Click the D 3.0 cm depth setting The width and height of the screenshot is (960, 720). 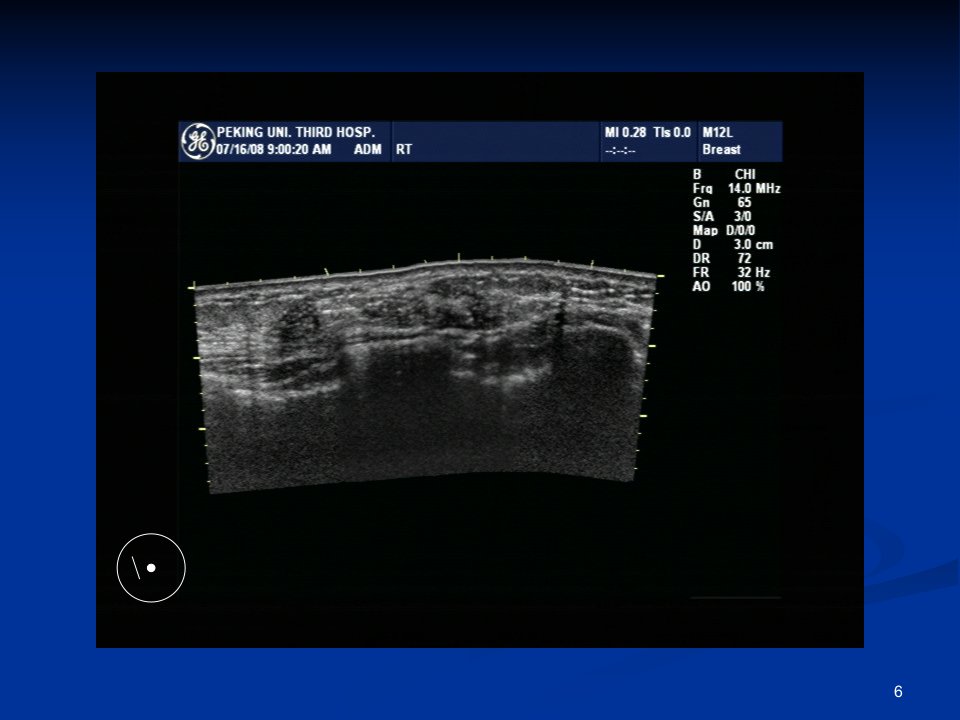click(733, 245)
